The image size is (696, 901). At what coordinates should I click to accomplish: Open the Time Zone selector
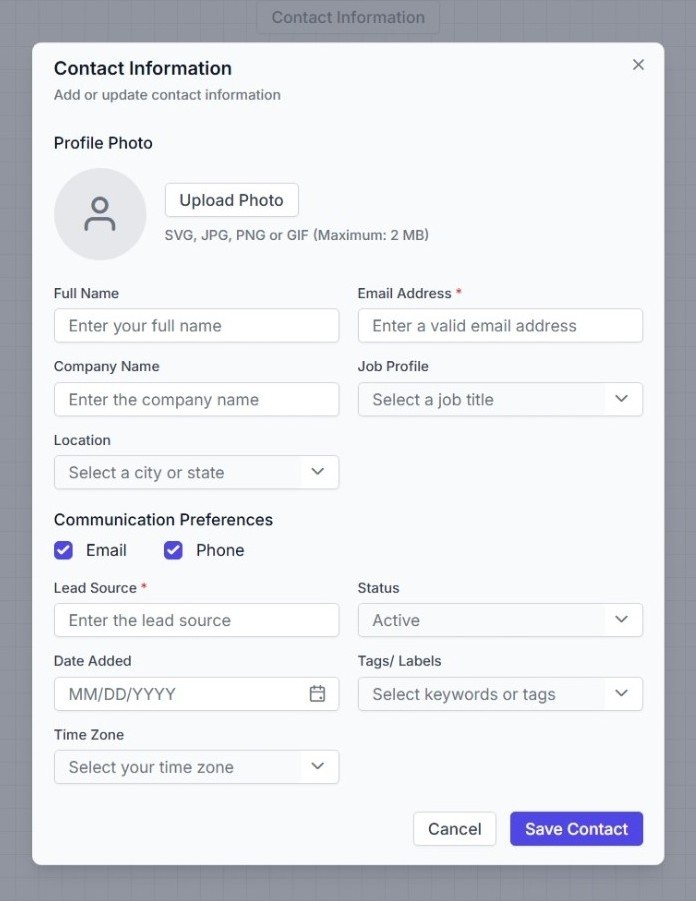click(196, 767)
